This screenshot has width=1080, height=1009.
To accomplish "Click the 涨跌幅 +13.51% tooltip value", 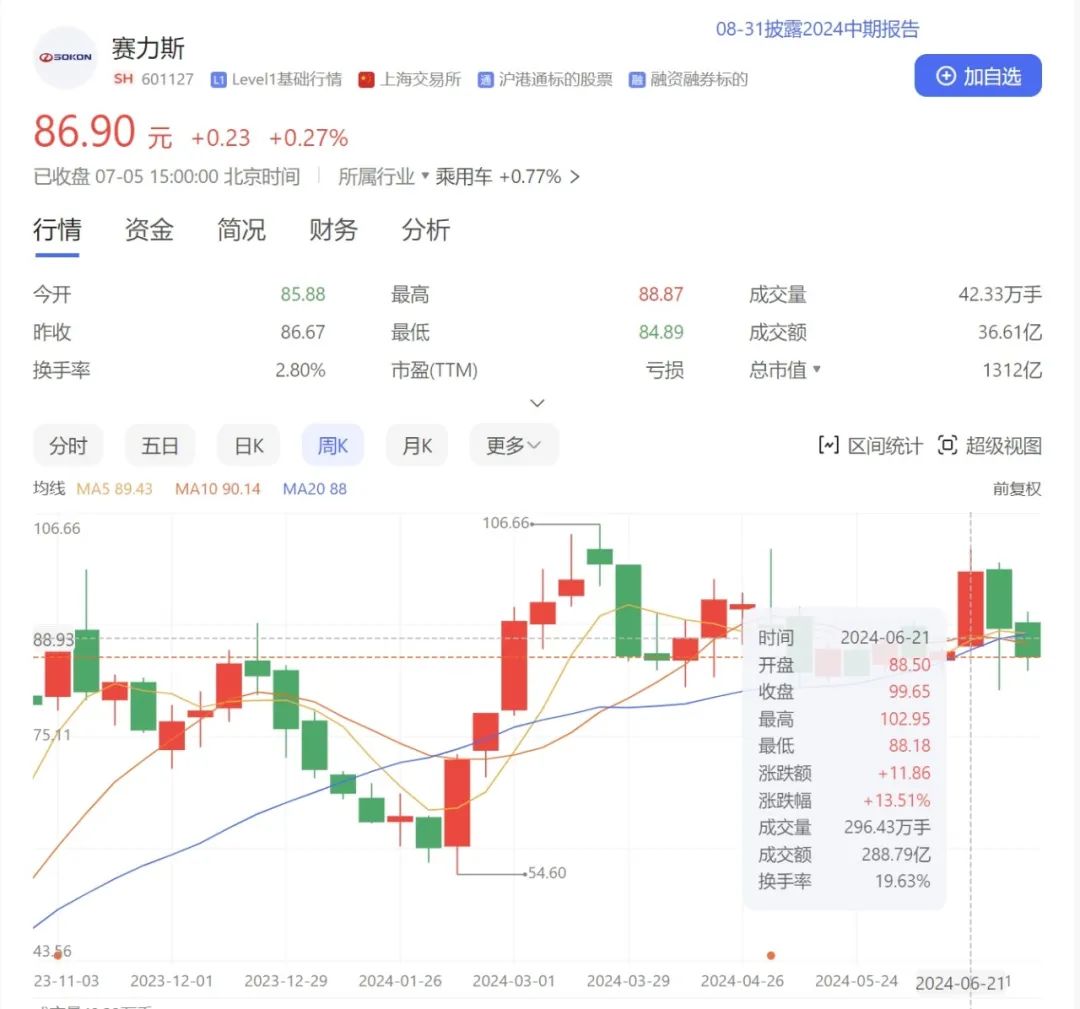I will point(897,800).
